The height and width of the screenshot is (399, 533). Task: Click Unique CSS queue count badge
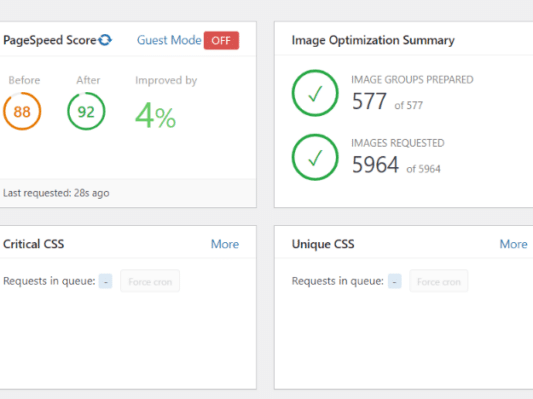click(x=394, y=281)
